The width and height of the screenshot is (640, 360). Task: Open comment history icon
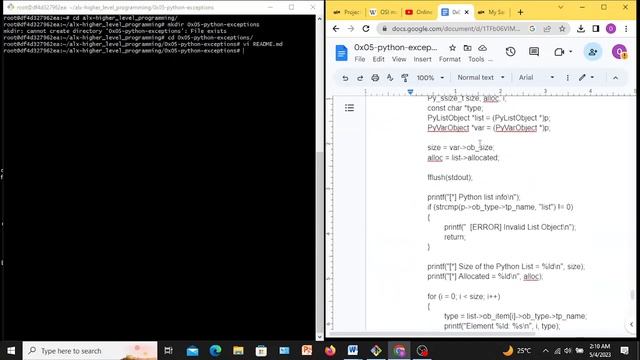click(534, 52)
